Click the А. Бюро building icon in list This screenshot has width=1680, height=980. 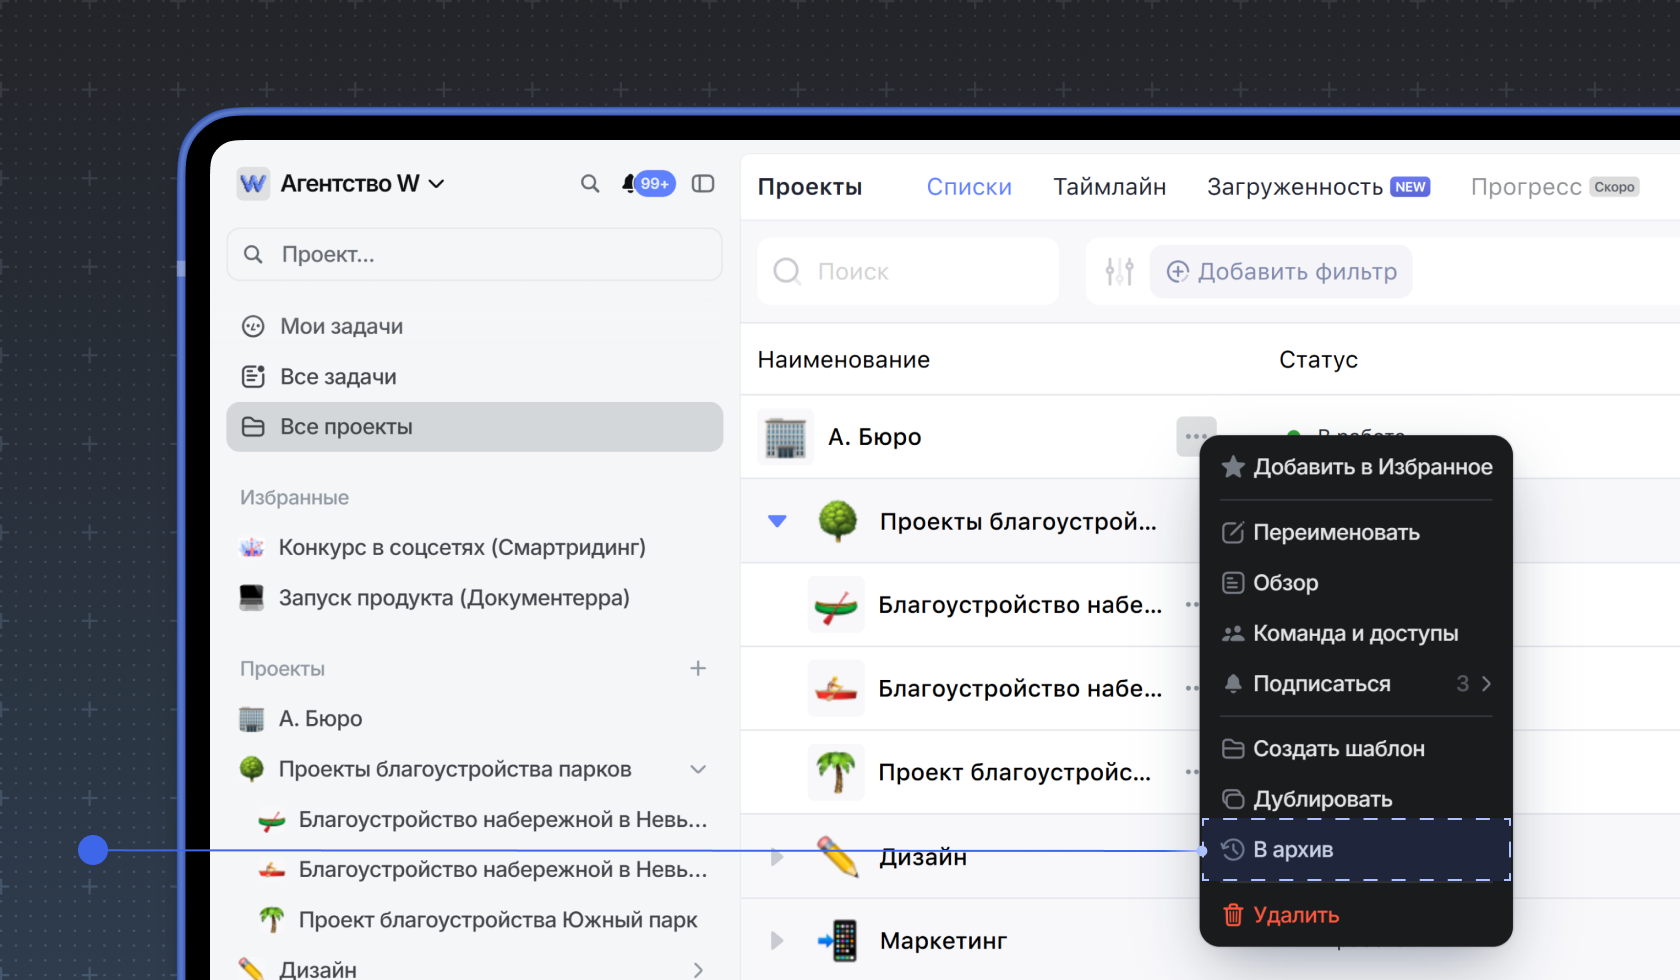coord(785,437)
